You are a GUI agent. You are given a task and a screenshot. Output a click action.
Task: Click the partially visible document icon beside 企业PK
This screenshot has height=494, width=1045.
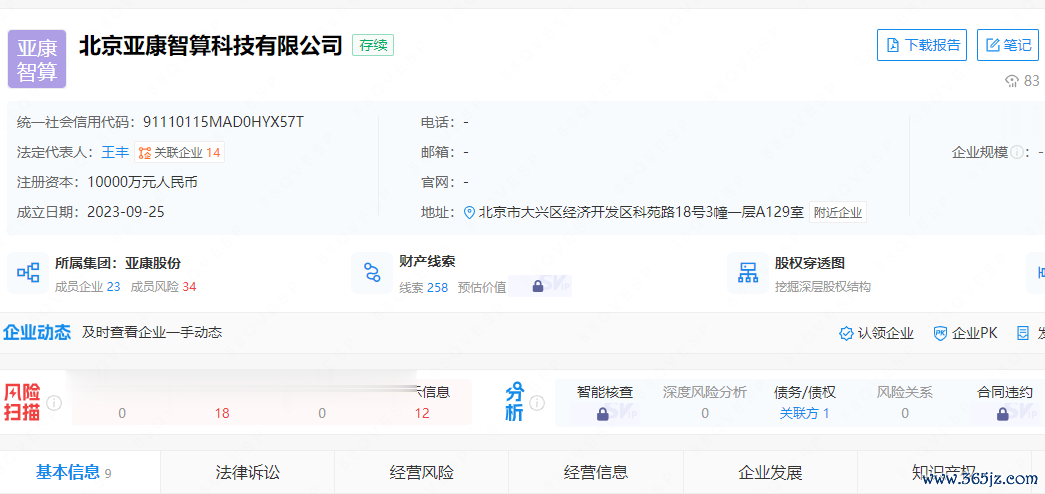(x=1023, y=333)
